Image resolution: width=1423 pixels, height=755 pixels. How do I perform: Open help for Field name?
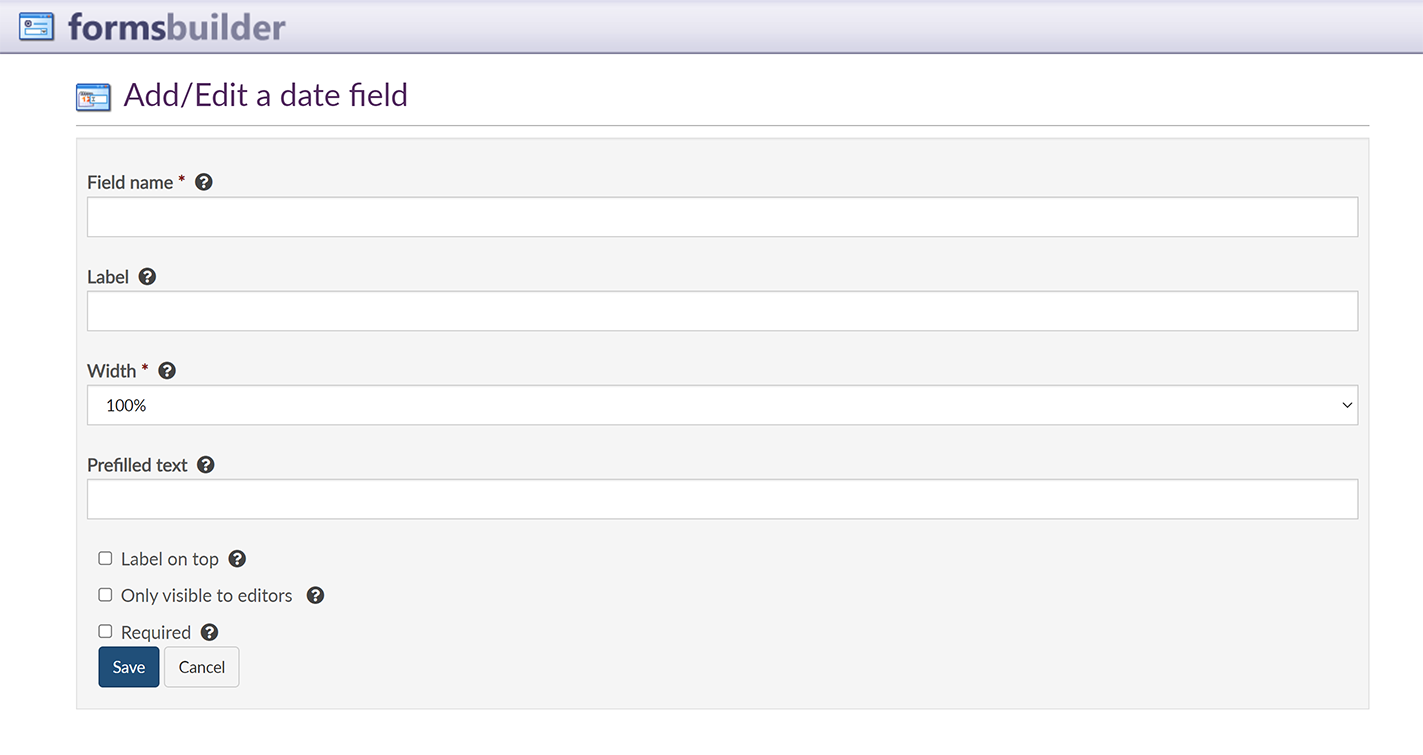click(x=204, y=182)
